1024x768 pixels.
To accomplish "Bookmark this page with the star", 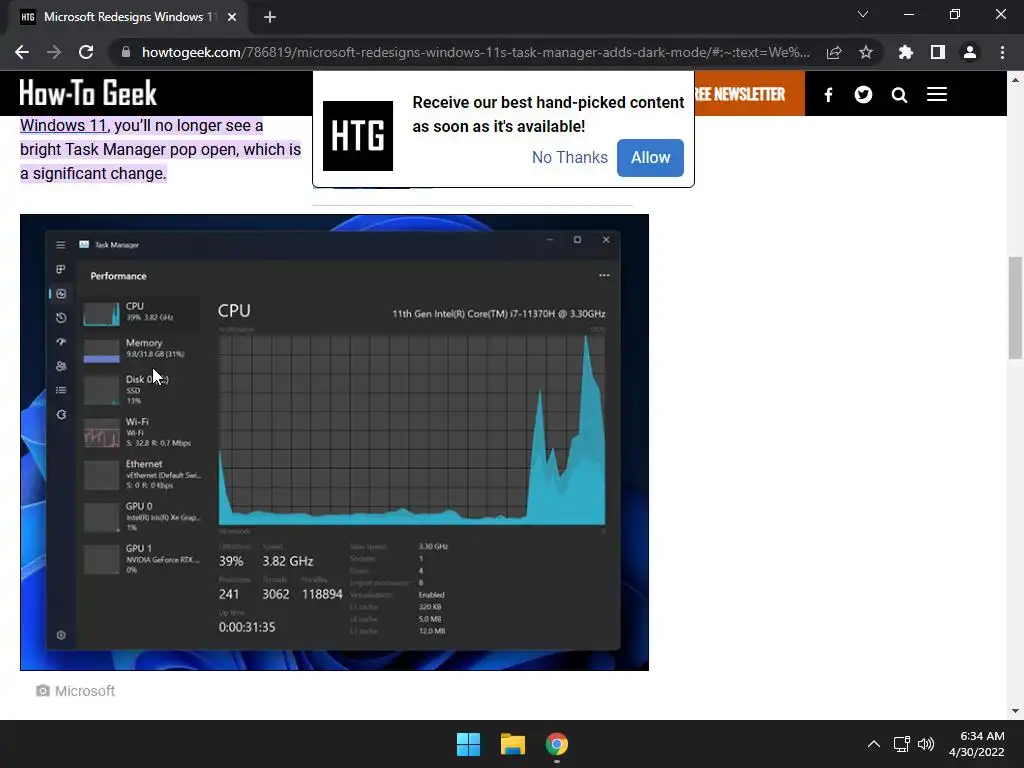I will [865, 52].
